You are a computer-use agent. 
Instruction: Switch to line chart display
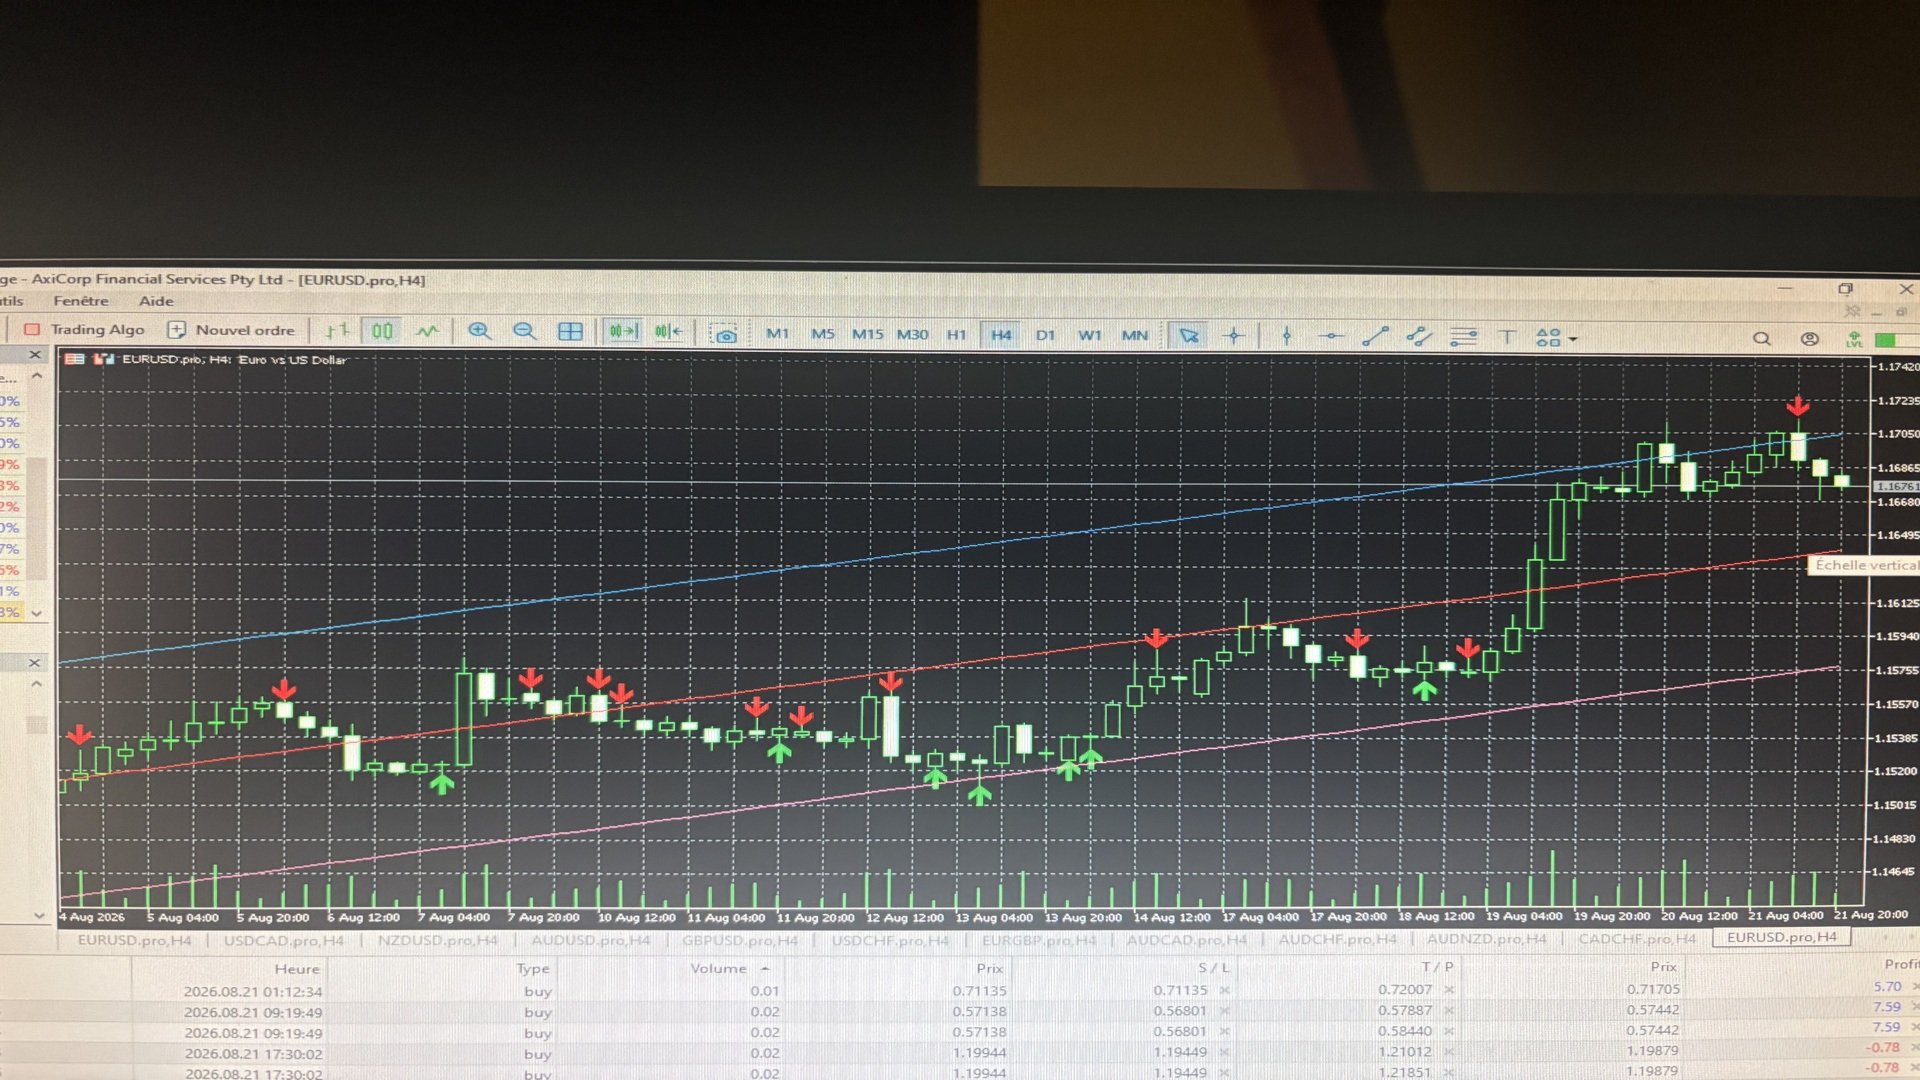[427, 331]
